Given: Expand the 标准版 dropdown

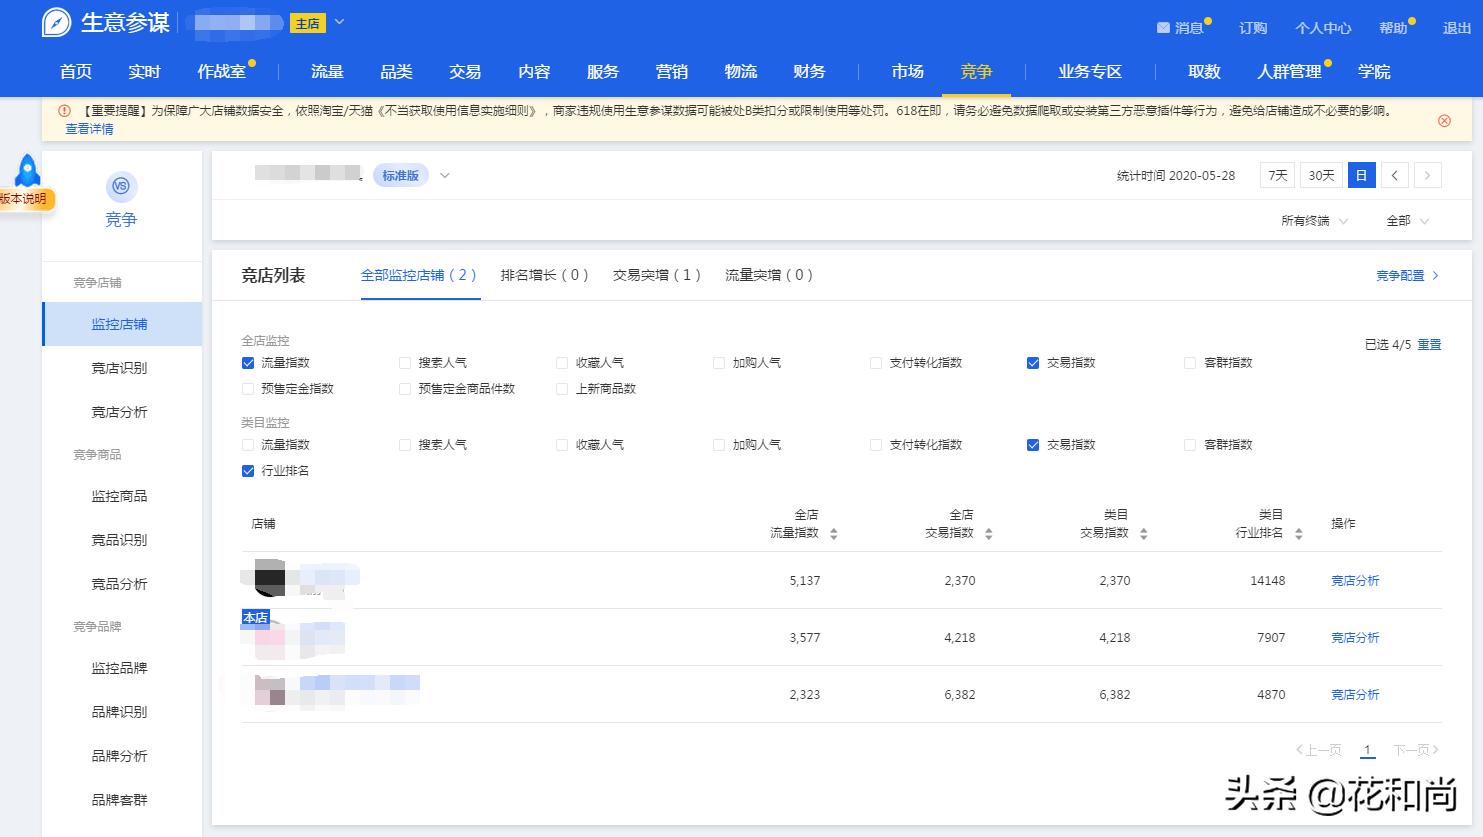Looking at the screenshot, I should 400,174.
